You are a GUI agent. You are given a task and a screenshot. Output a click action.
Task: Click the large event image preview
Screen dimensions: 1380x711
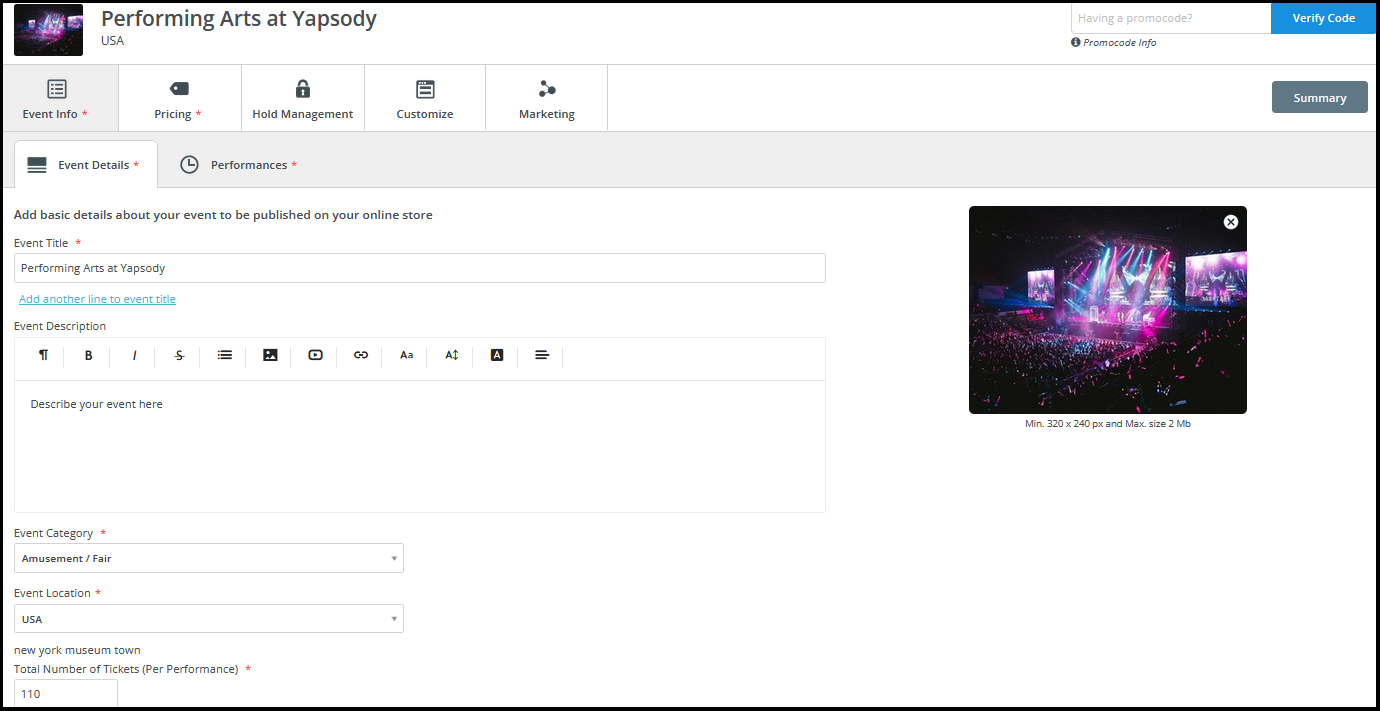1108,310
